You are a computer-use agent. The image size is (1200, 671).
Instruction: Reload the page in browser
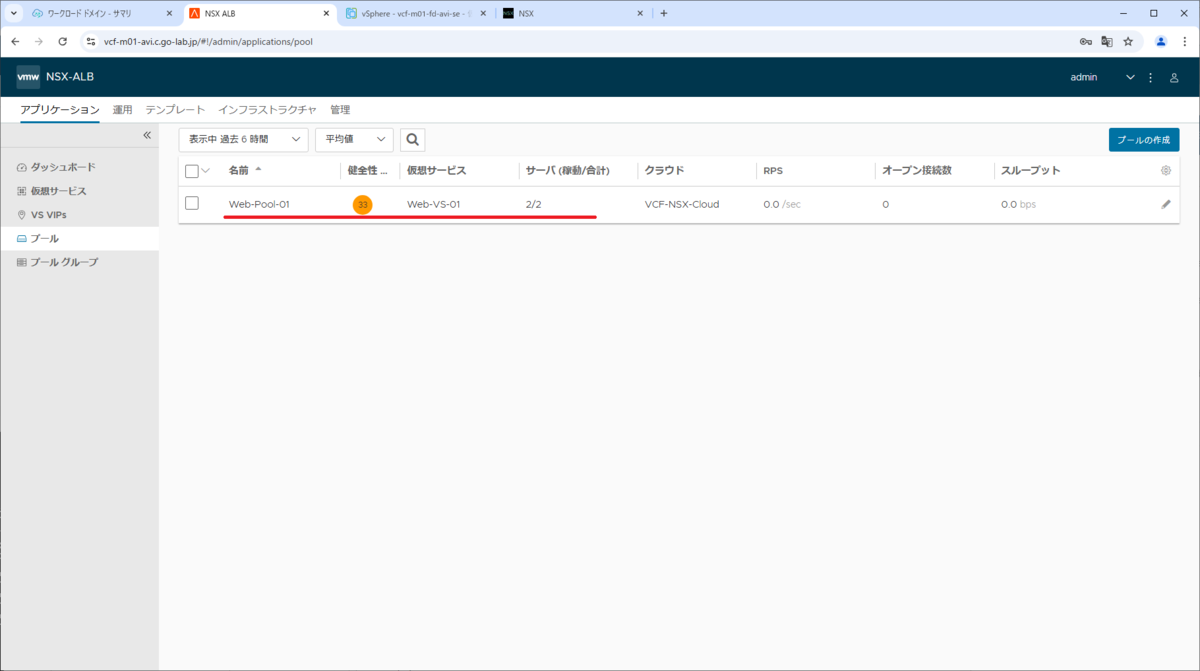(x=63, y=42)
